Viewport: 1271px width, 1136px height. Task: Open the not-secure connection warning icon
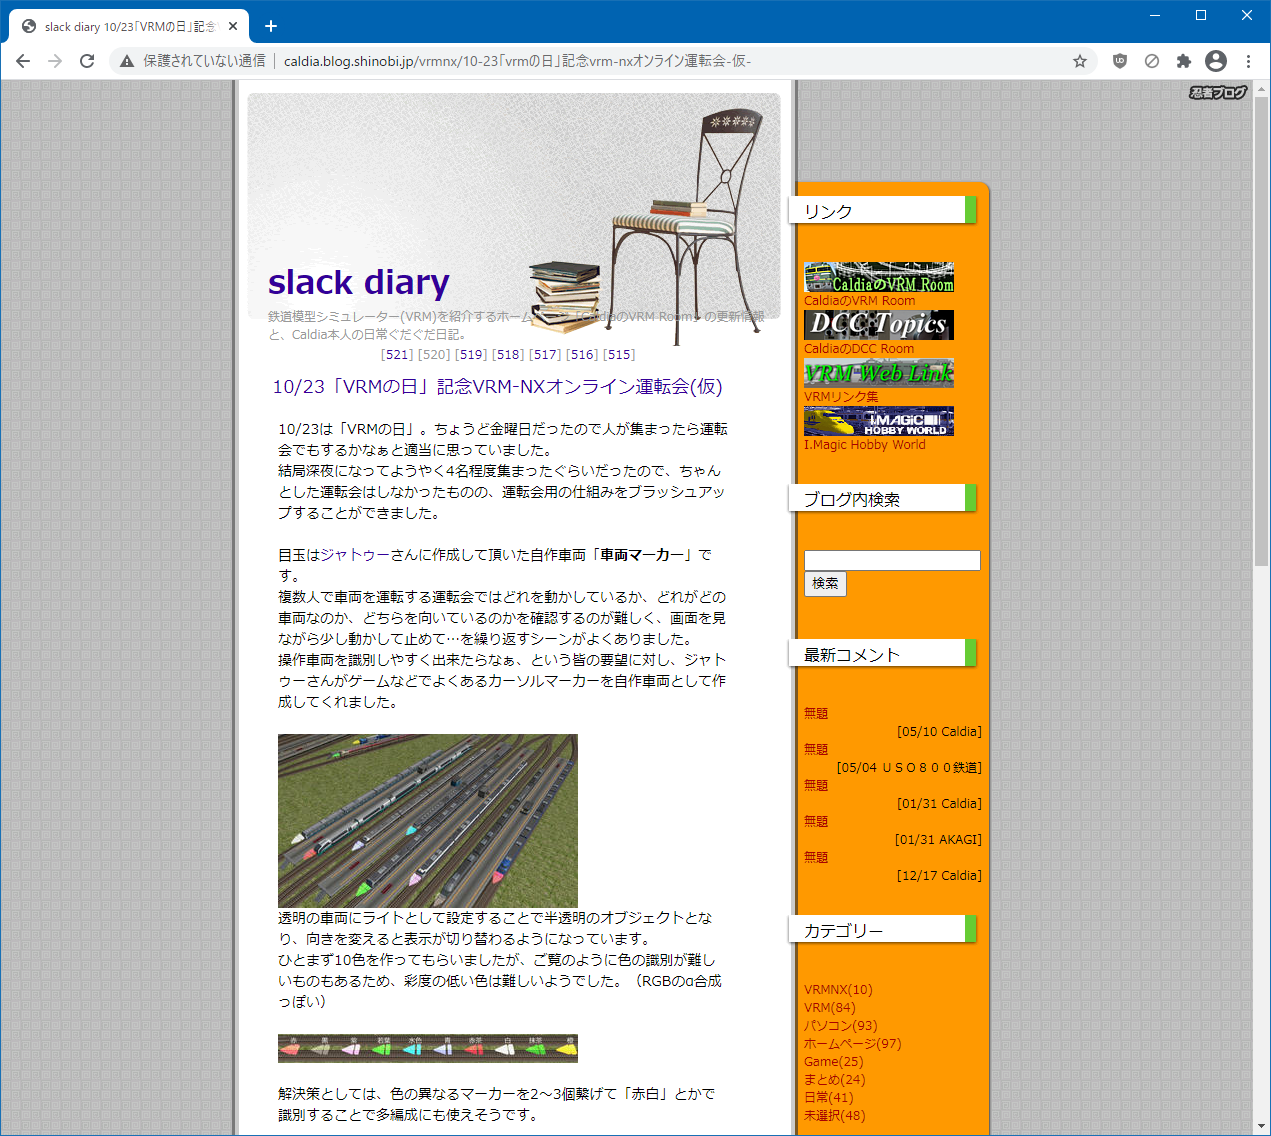[127, 61]
